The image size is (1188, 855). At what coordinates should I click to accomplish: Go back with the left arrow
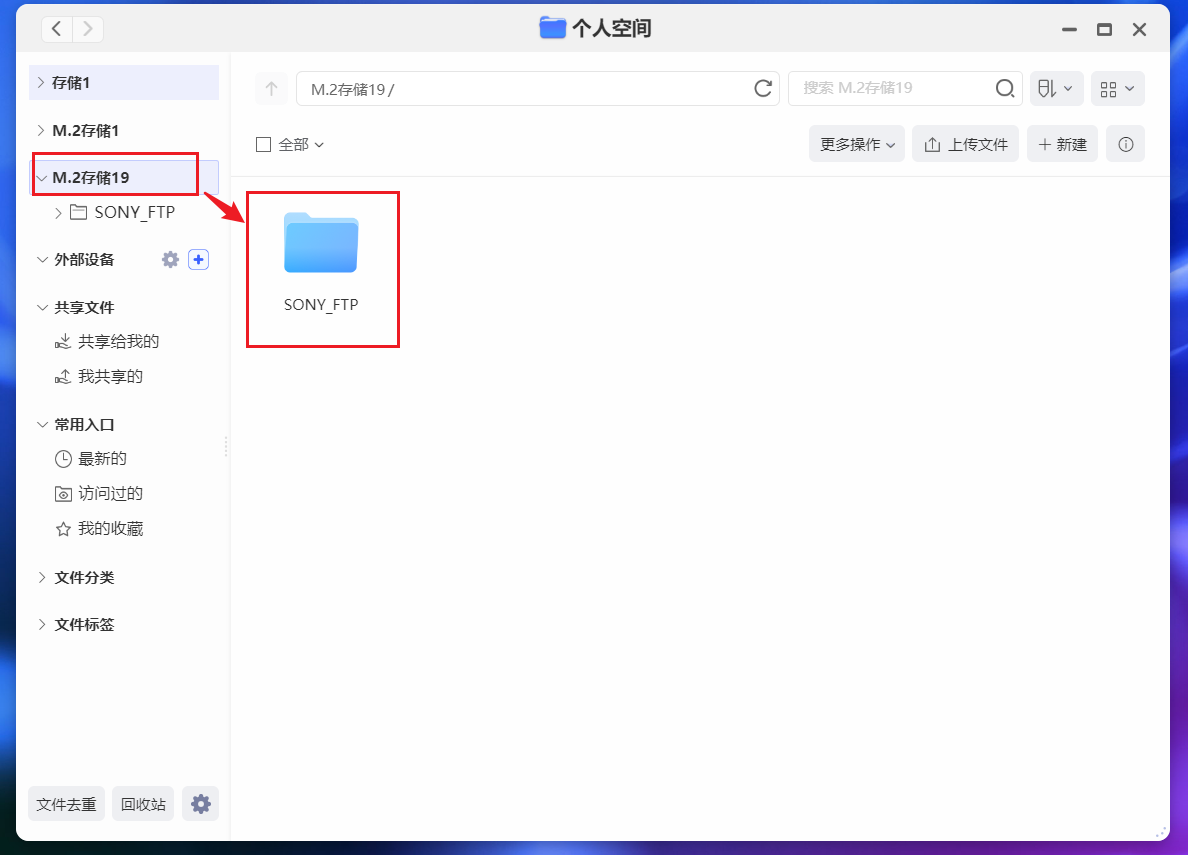point(57,29)
